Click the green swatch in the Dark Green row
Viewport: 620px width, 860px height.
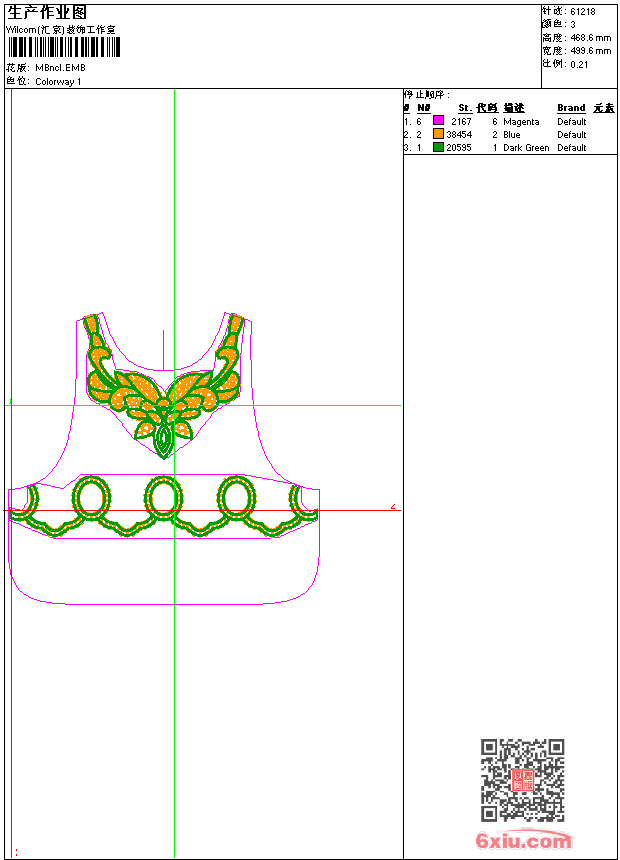tap(438, 147)
